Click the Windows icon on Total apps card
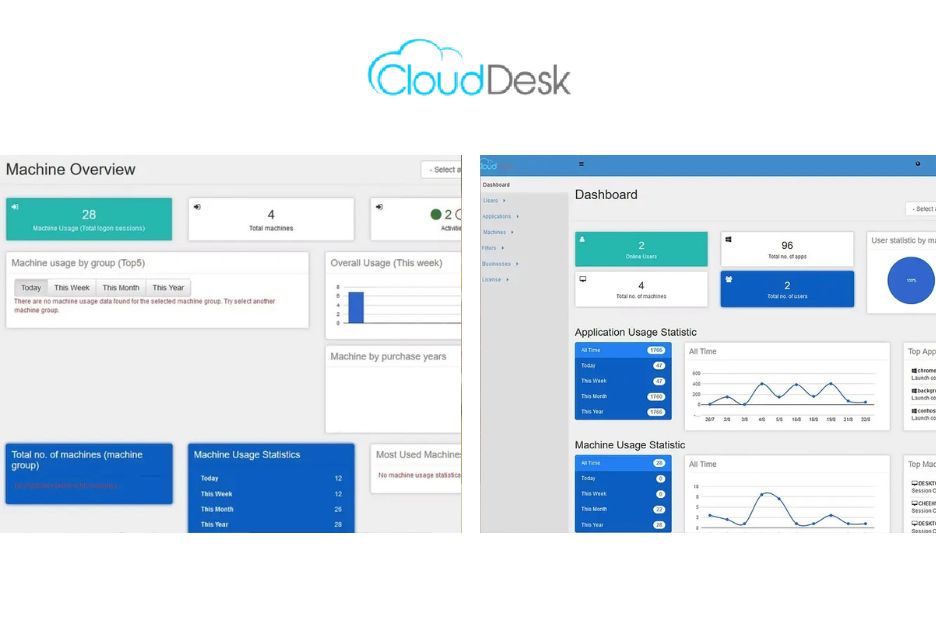This screenshot has width=936, height=618. [728, 240]
